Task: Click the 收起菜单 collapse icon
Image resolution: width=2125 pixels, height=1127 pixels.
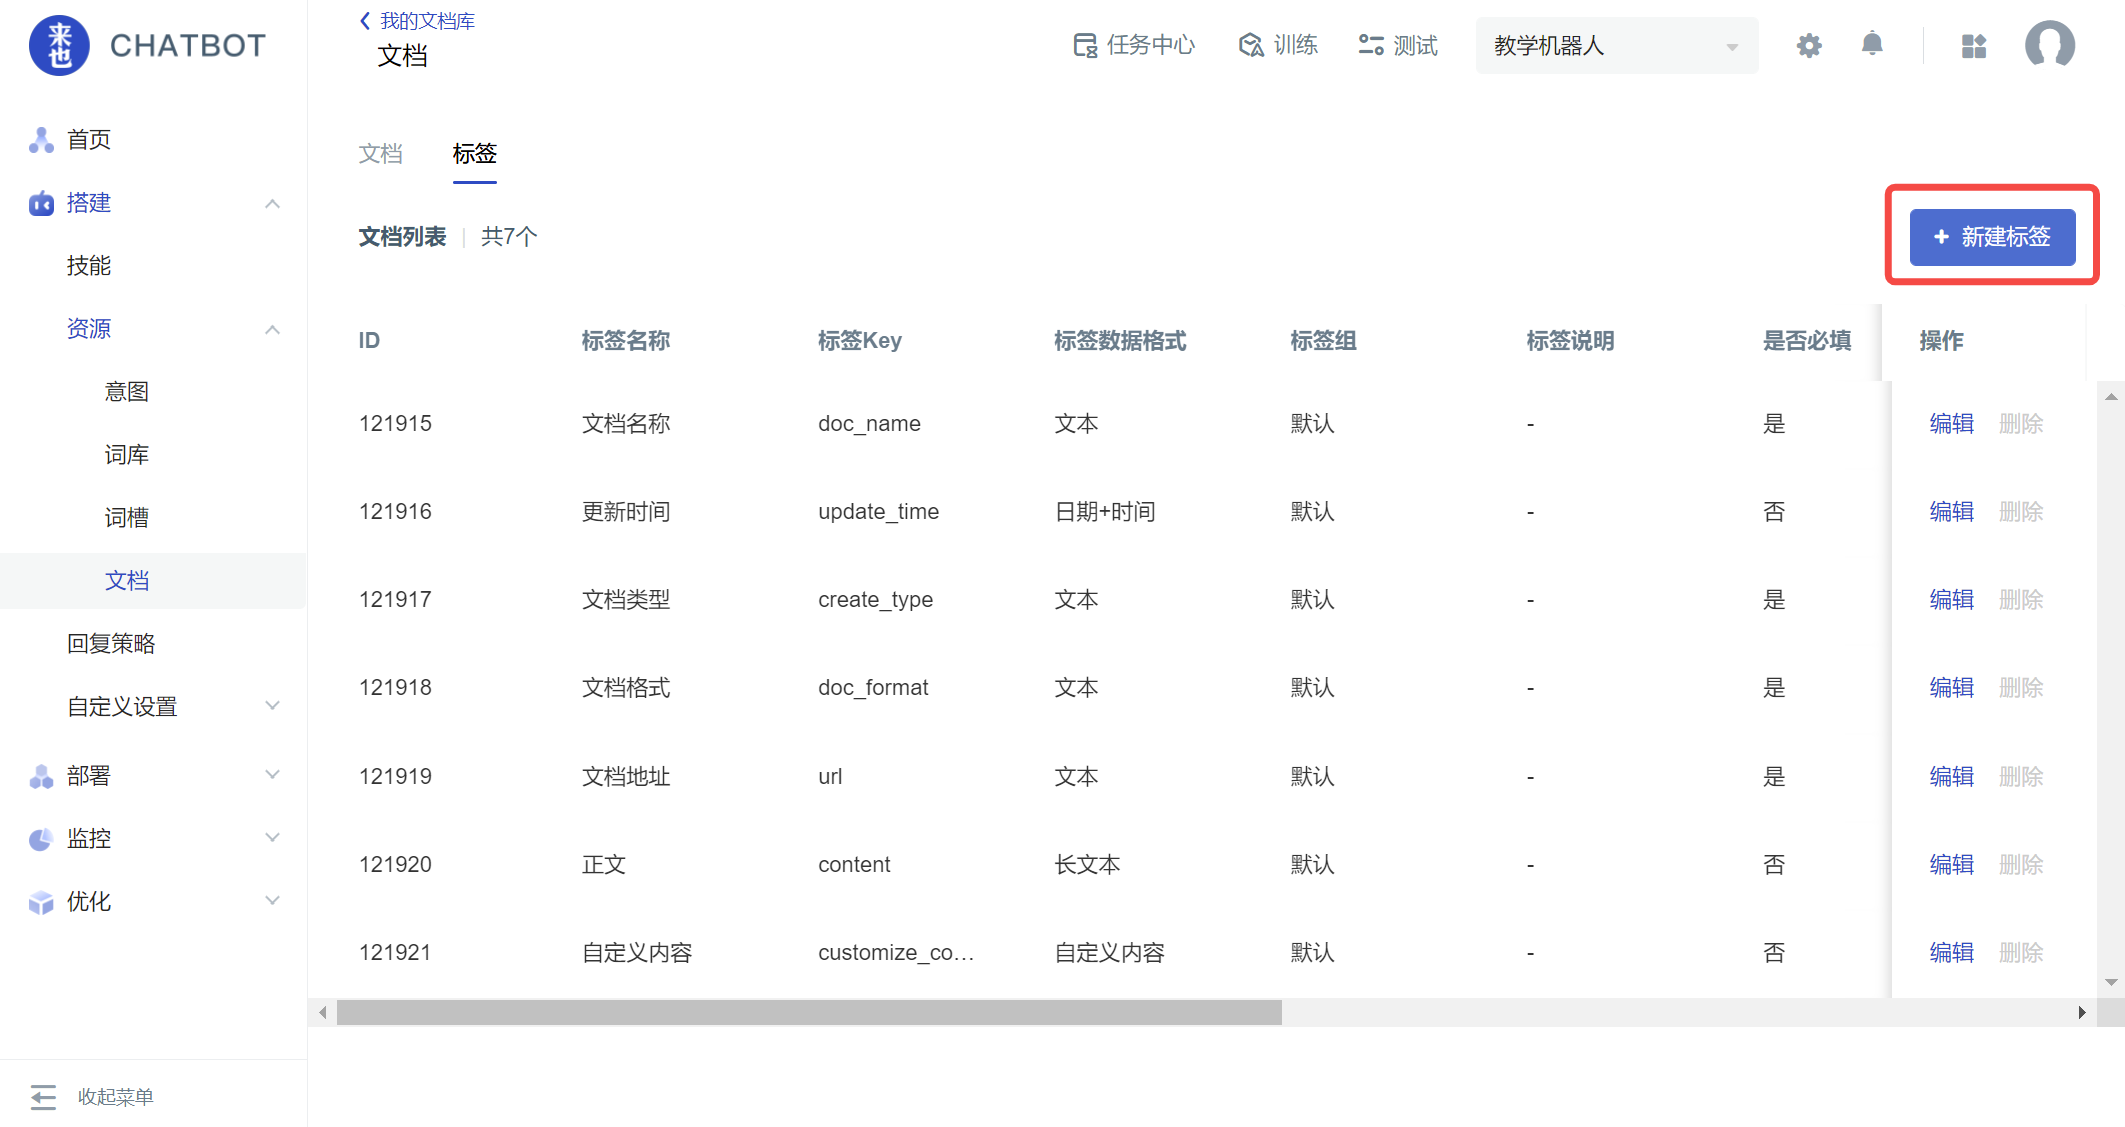Action: click(x=43, y=1097)
